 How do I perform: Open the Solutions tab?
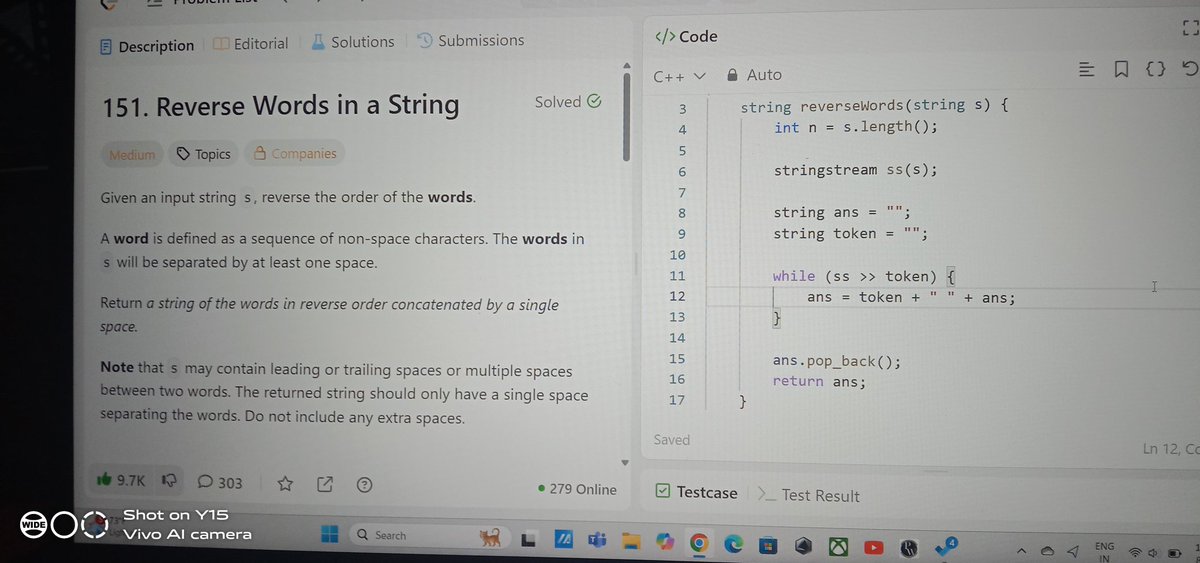(x=352, y=42)
